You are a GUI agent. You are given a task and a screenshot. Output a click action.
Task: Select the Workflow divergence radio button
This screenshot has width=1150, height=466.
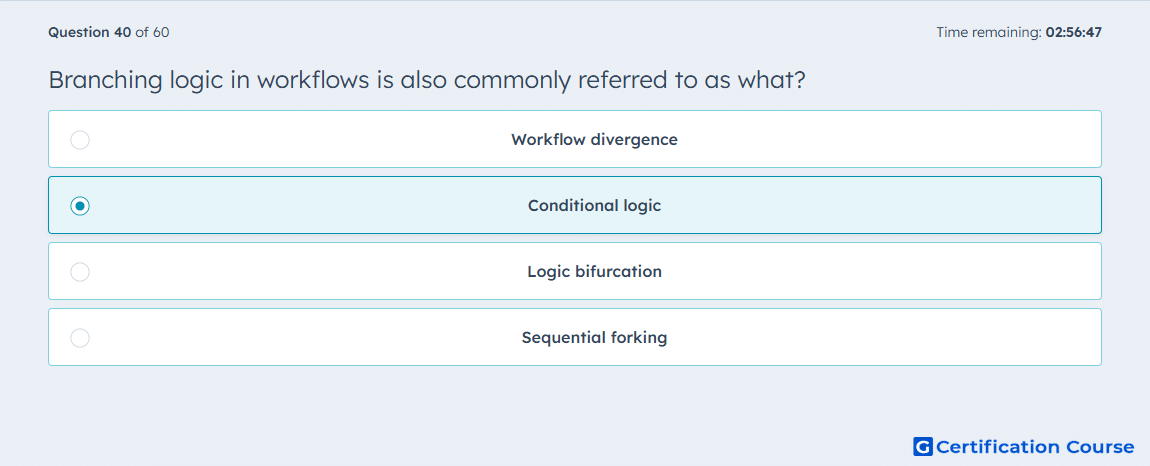point(80,139)
